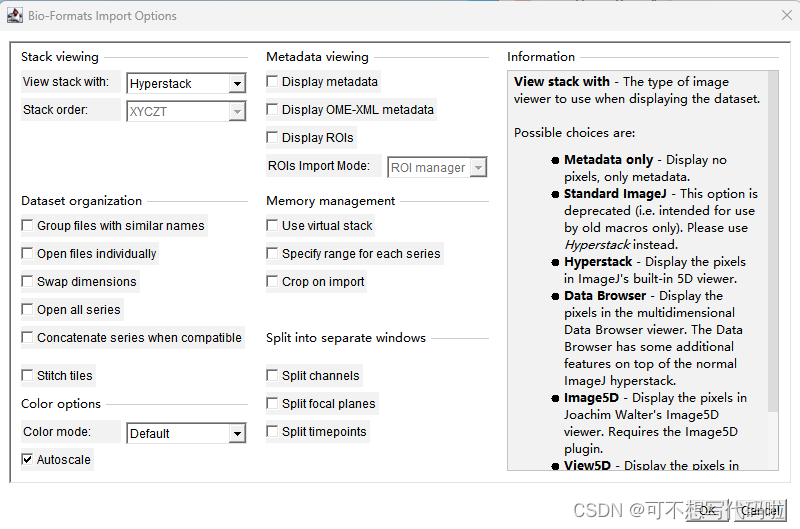Click the Information panel vertical scrollbar

coord(773,241)
